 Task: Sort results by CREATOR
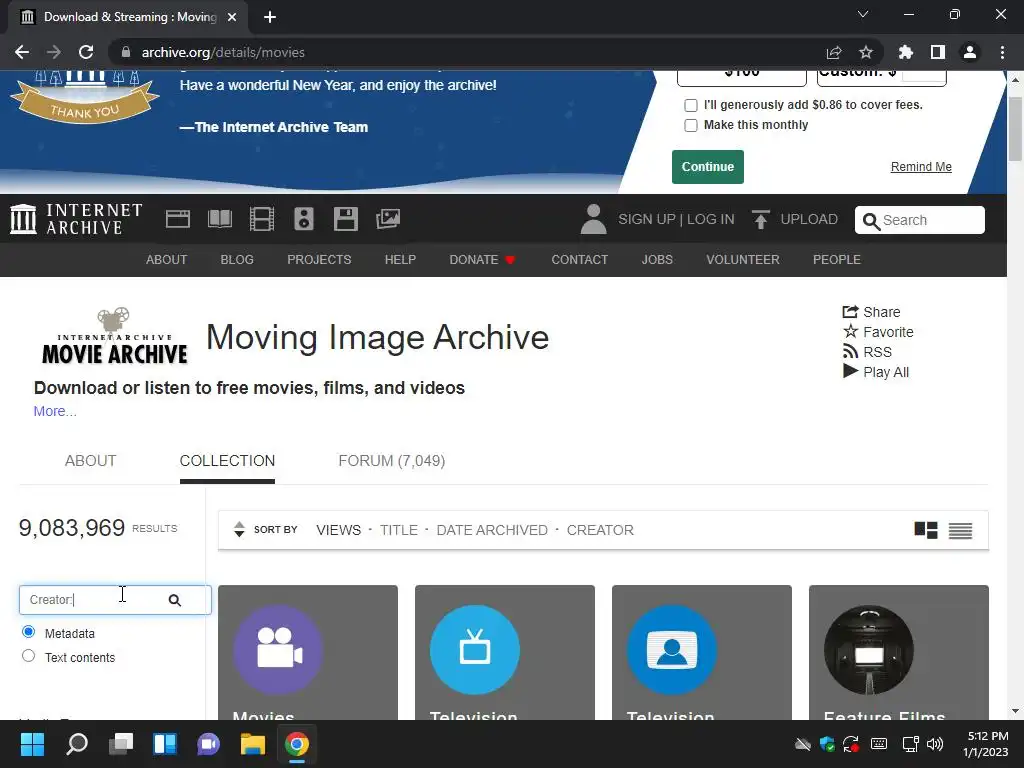coord(600,530)
